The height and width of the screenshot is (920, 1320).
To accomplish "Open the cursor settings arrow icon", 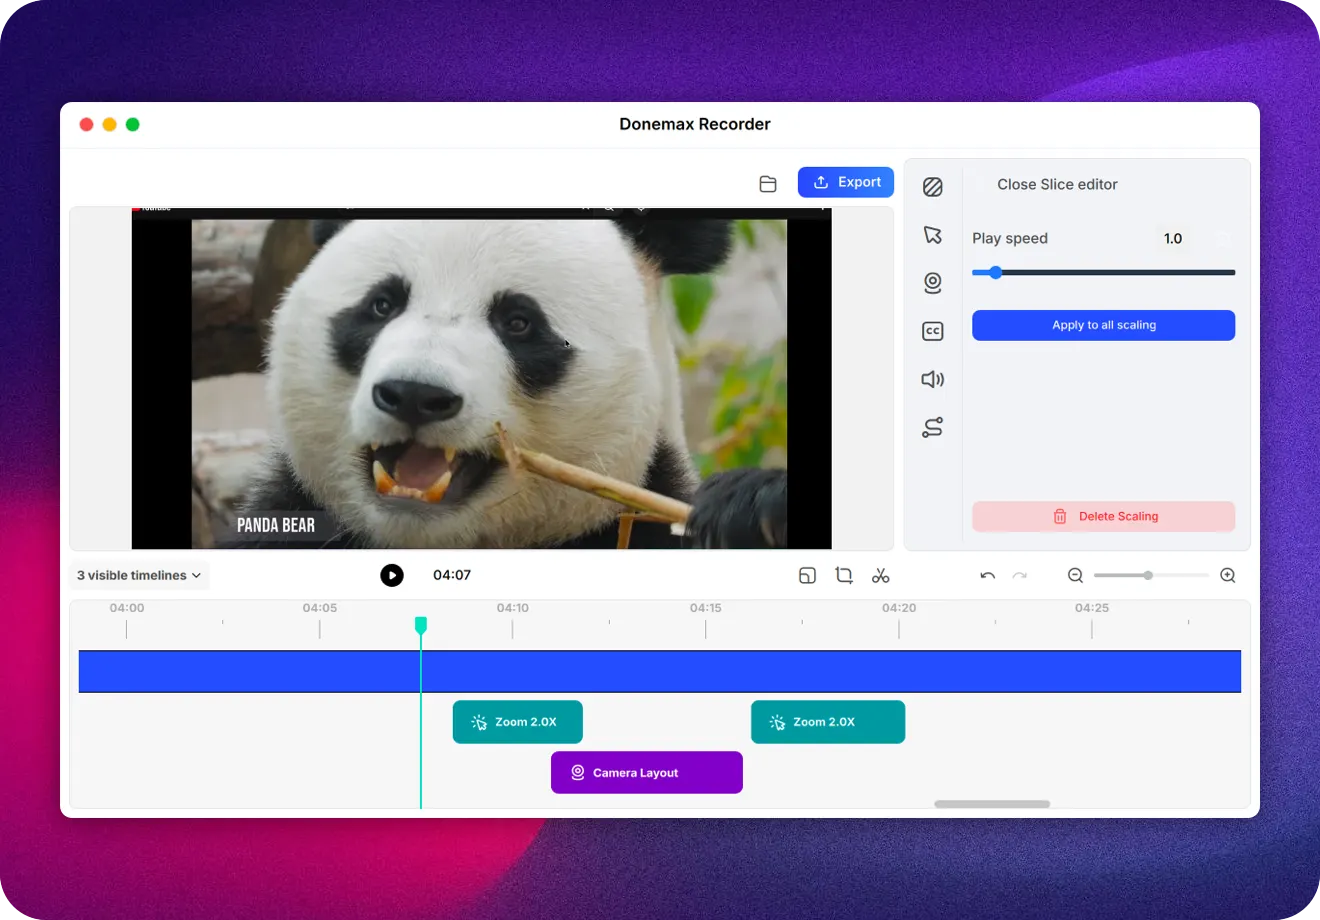I will [x=933, y=235].
